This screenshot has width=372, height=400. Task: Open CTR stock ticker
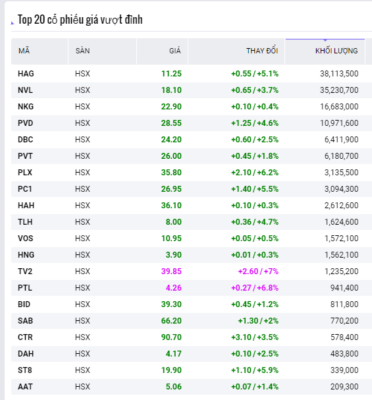[25, 337]
